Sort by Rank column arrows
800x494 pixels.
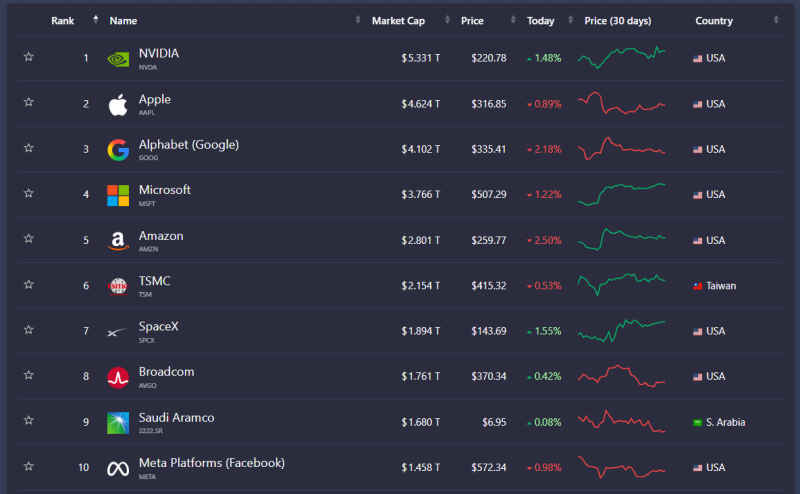(95, 20)
